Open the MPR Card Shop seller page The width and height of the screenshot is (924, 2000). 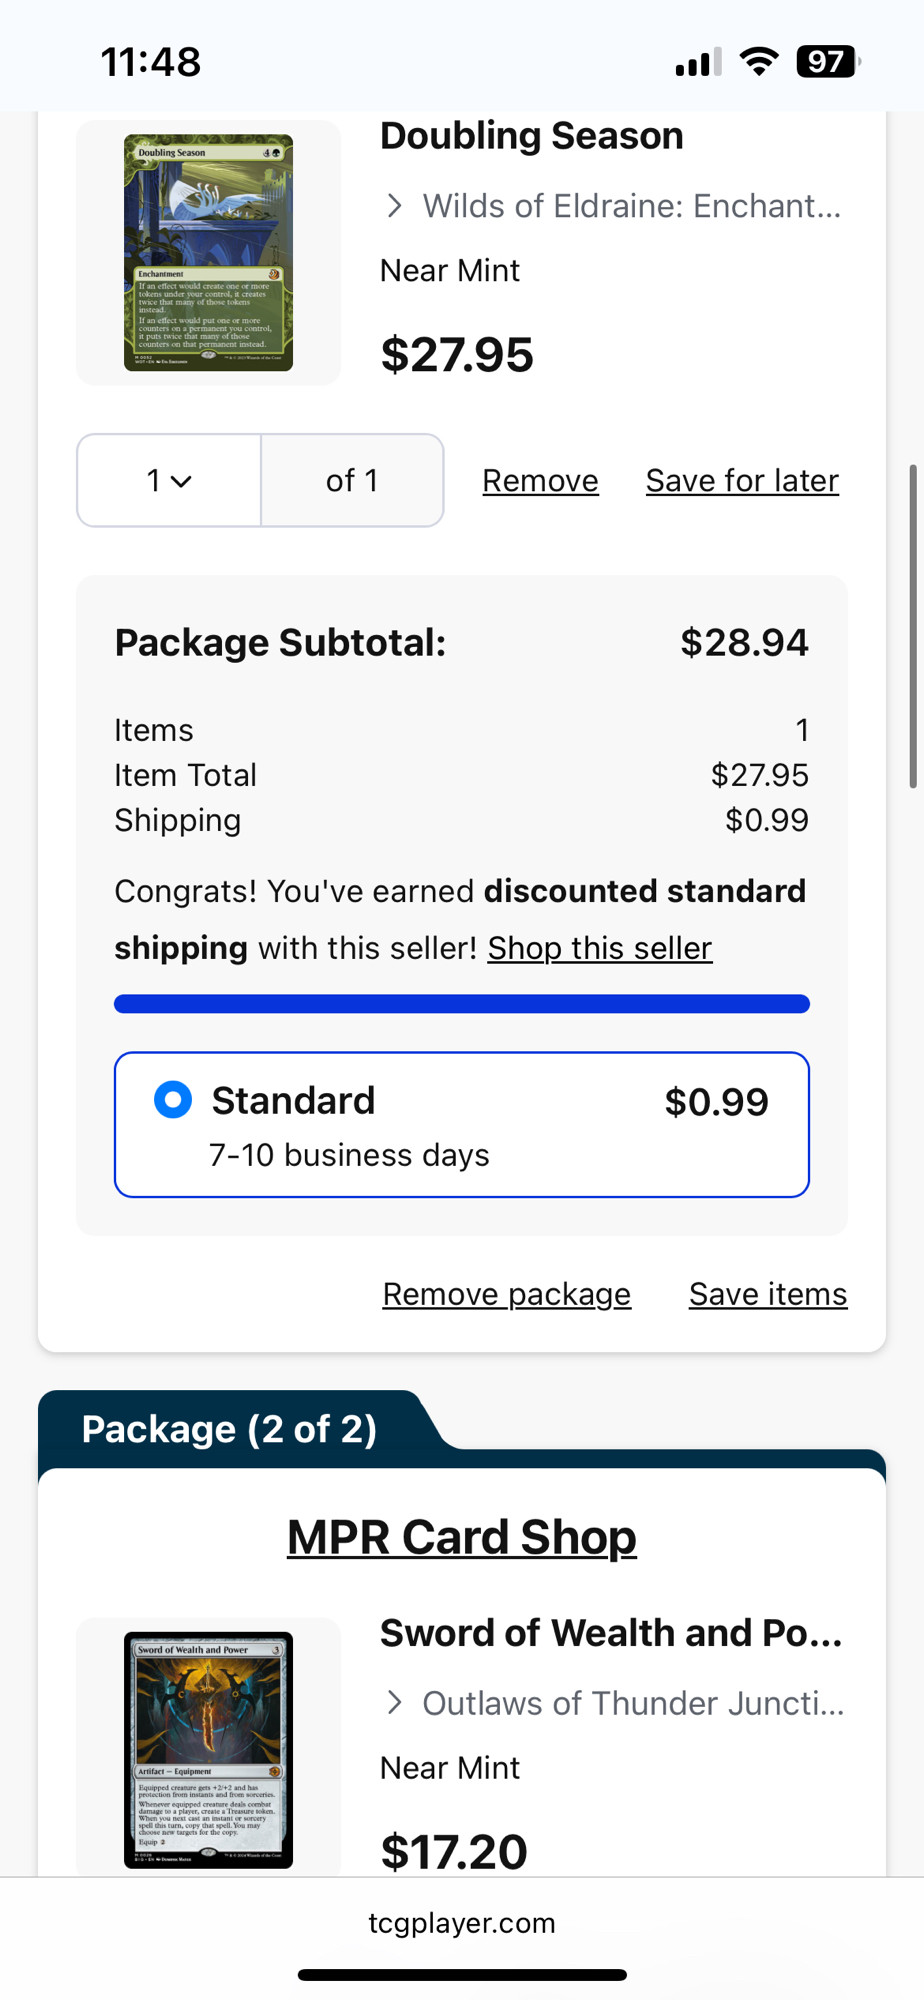462,1537
